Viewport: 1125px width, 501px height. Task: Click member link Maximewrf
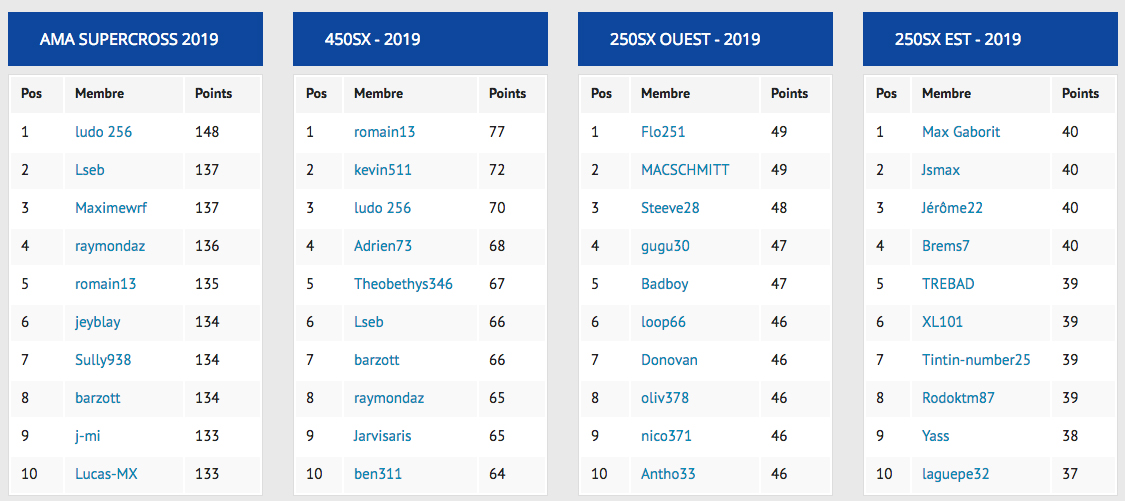click(x=111, y=208)
